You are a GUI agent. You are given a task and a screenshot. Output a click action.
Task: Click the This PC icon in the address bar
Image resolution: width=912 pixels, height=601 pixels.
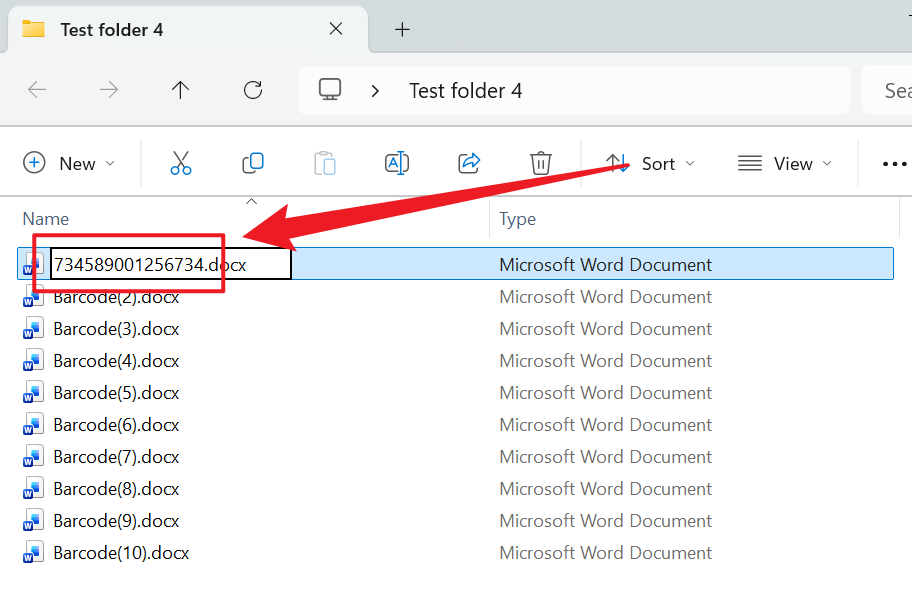click(330, 90)
